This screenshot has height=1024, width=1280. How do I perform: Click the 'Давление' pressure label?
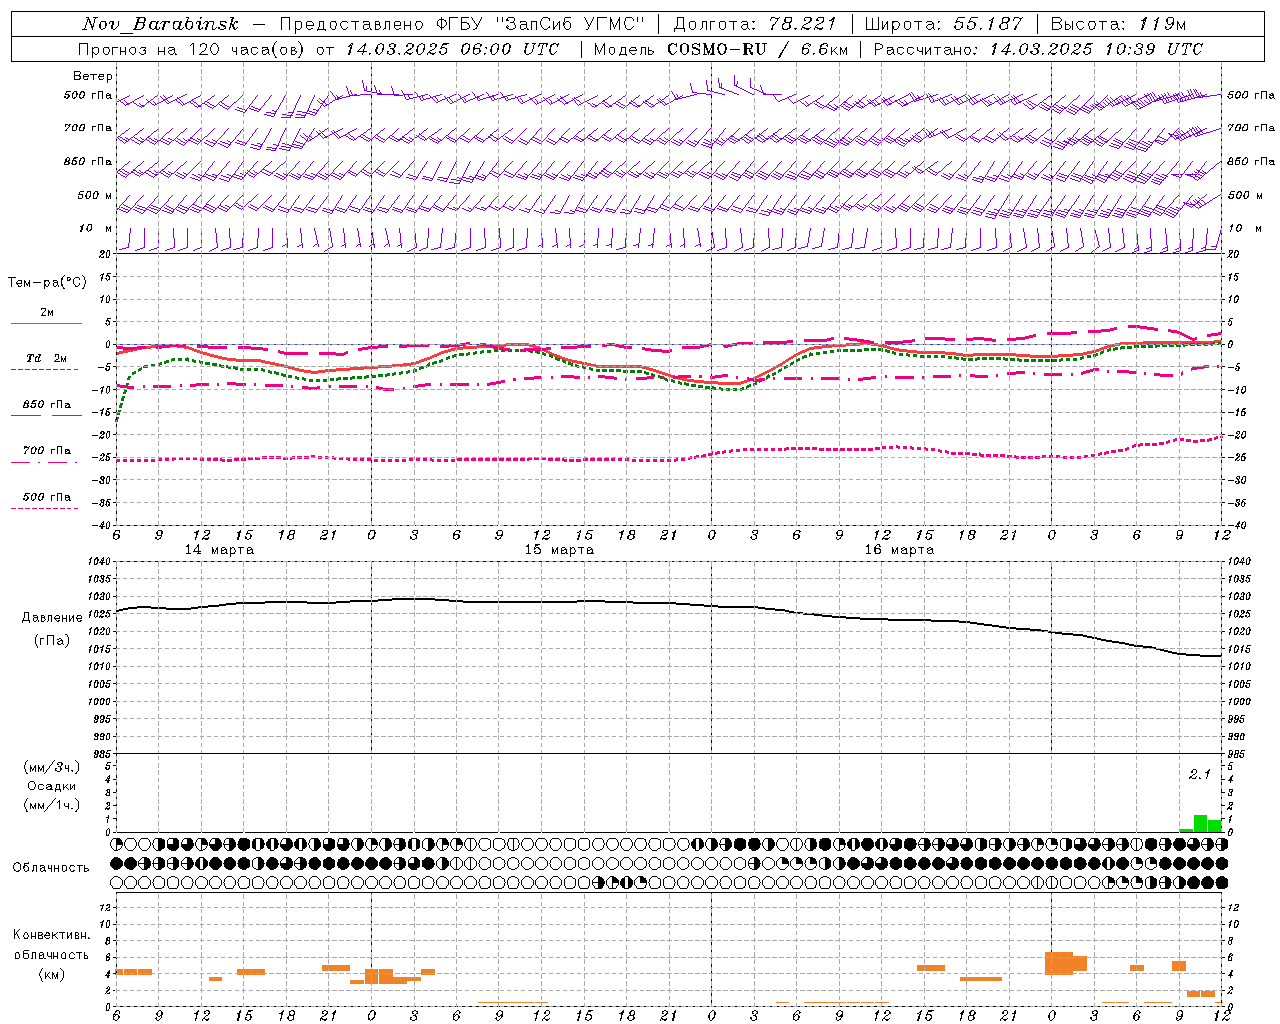coord(52,617)
